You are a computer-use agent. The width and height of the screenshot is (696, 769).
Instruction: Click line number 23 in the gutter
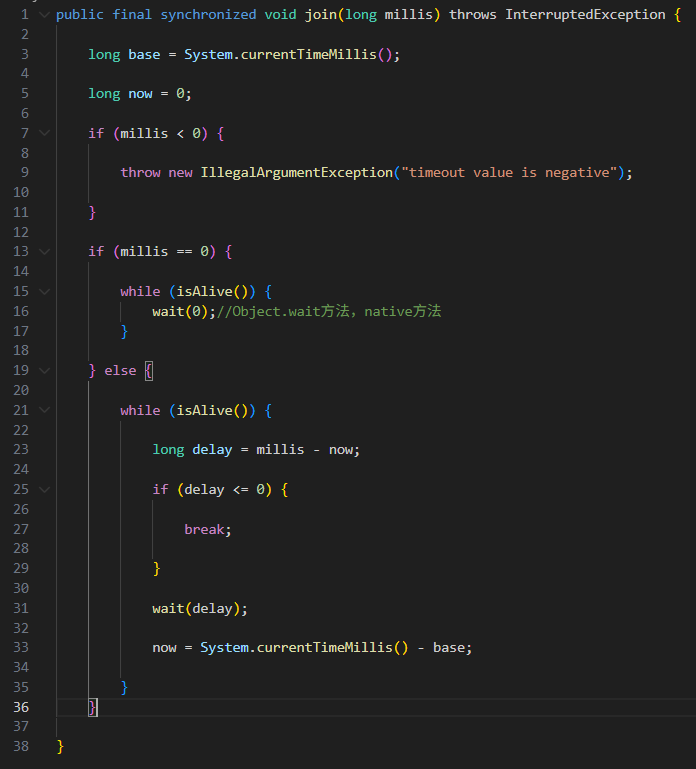click(21, 450)
